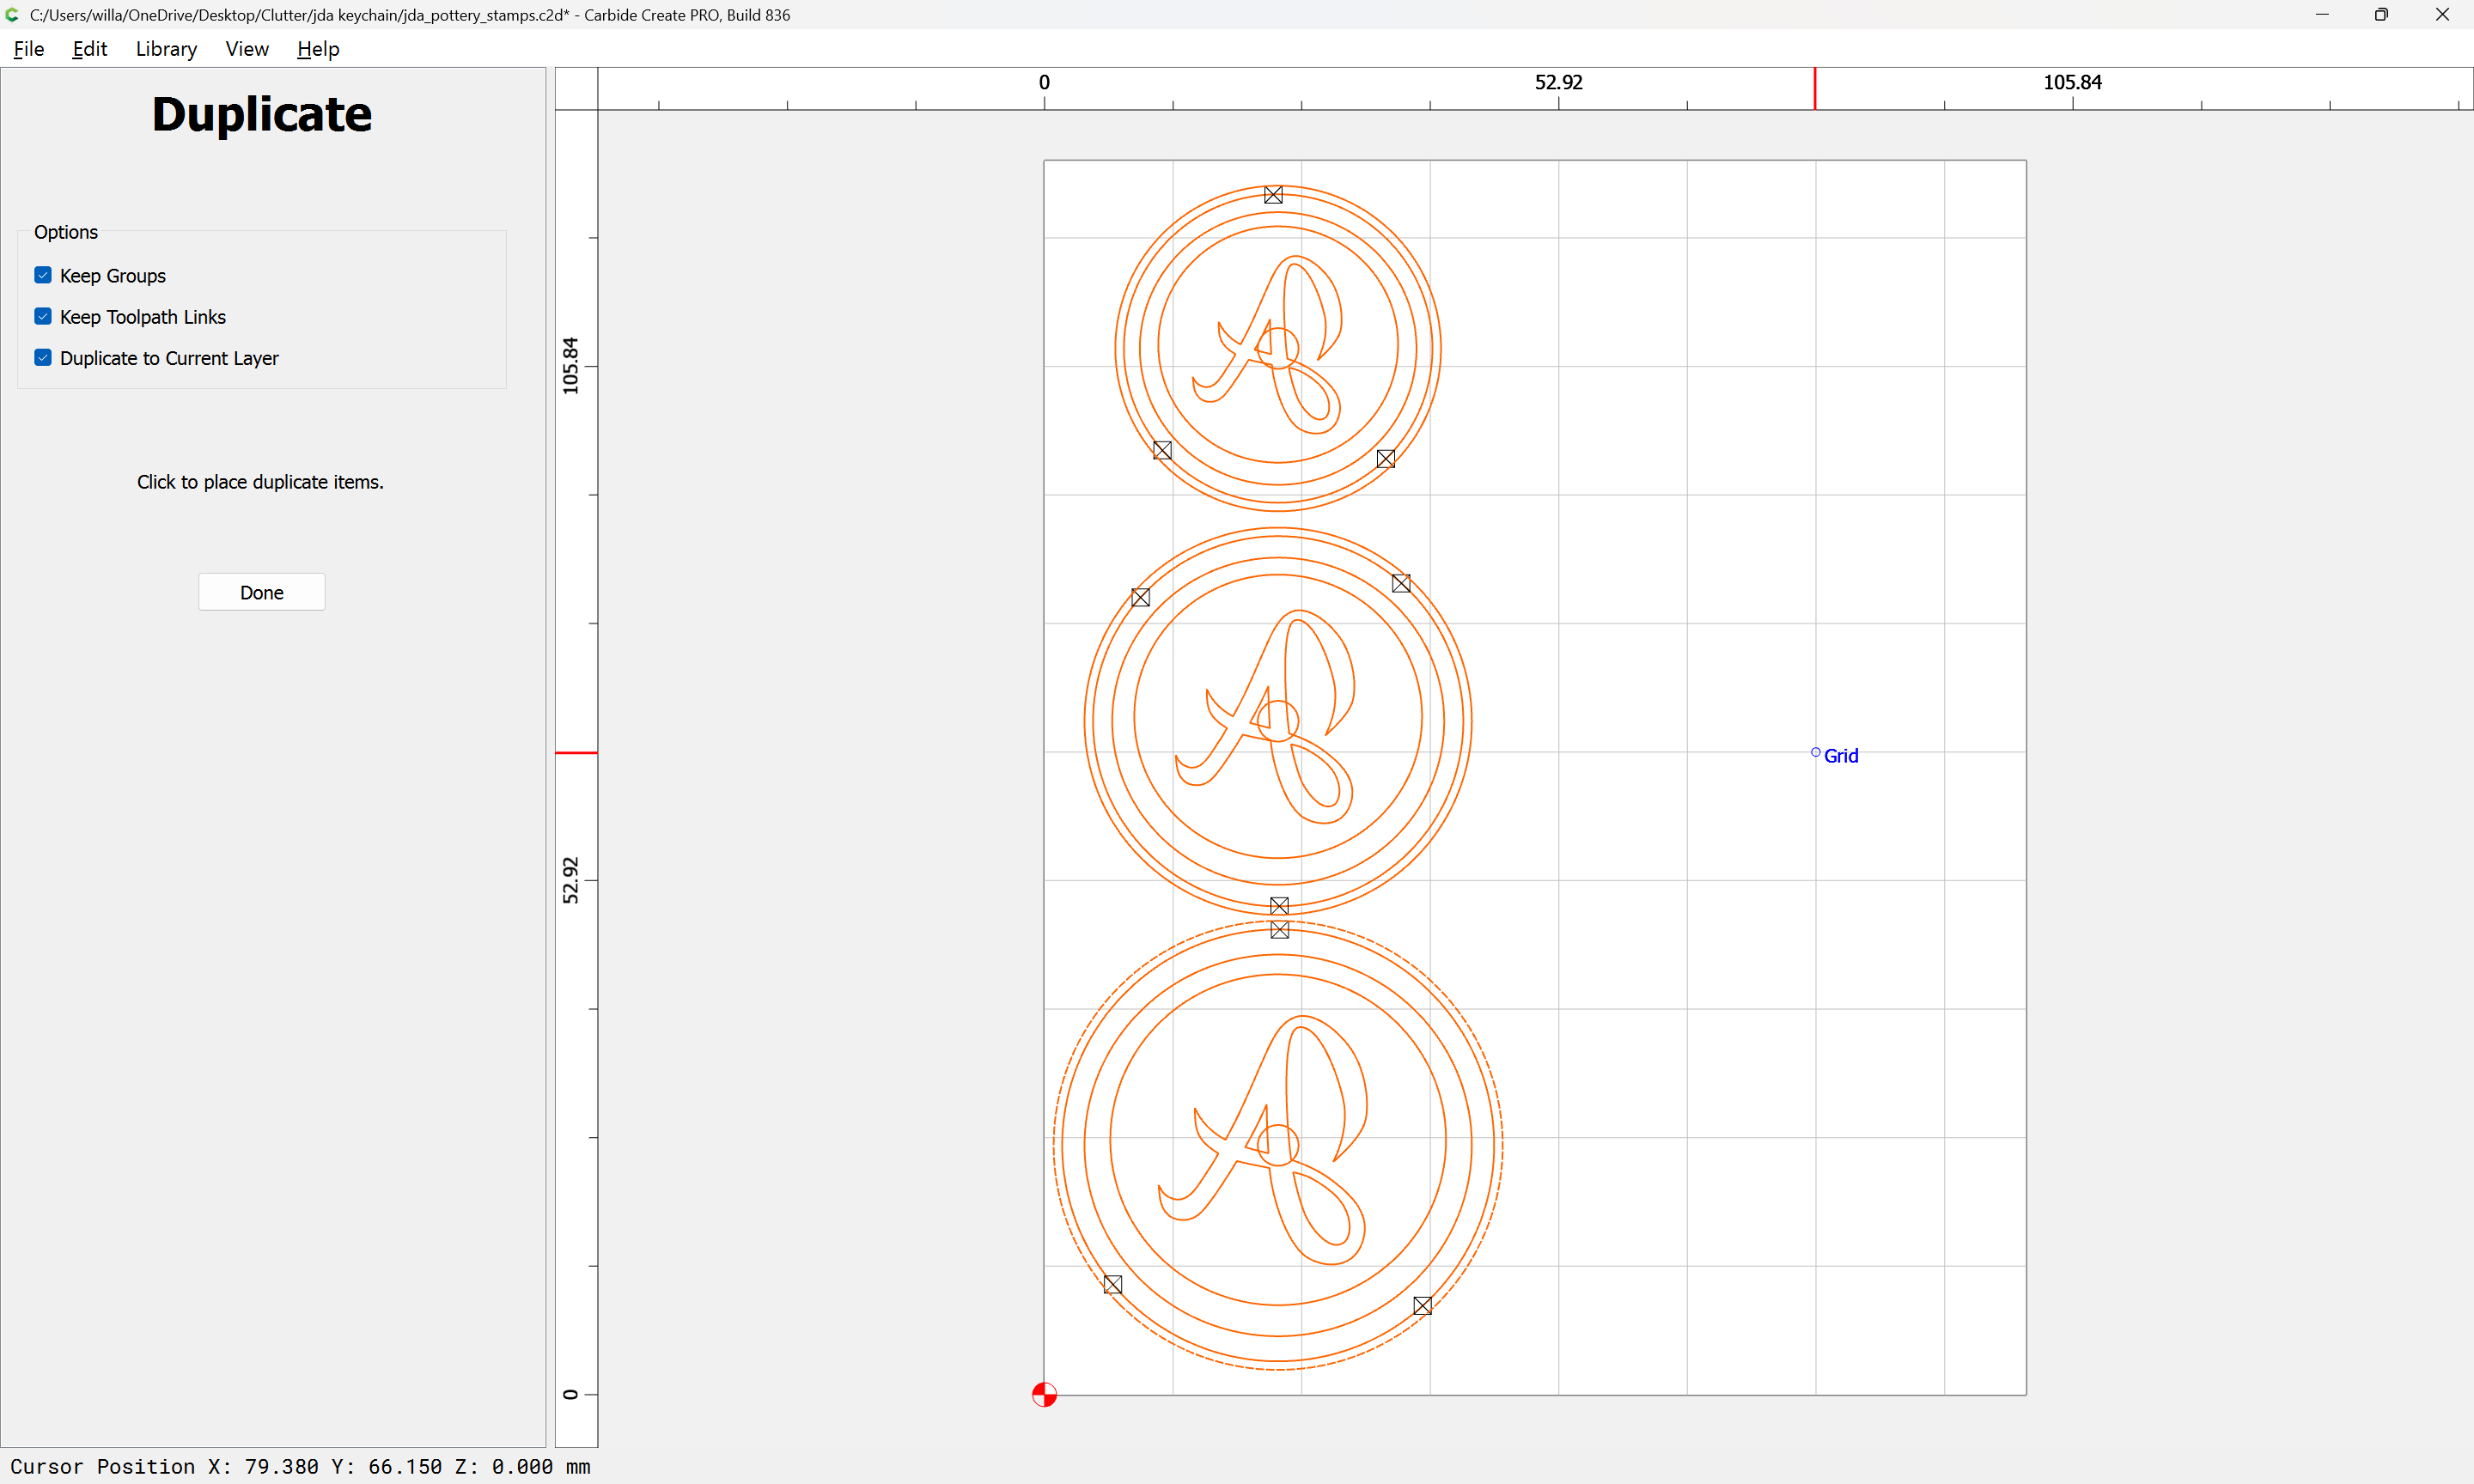Open the Help menu

coord(318,49)
